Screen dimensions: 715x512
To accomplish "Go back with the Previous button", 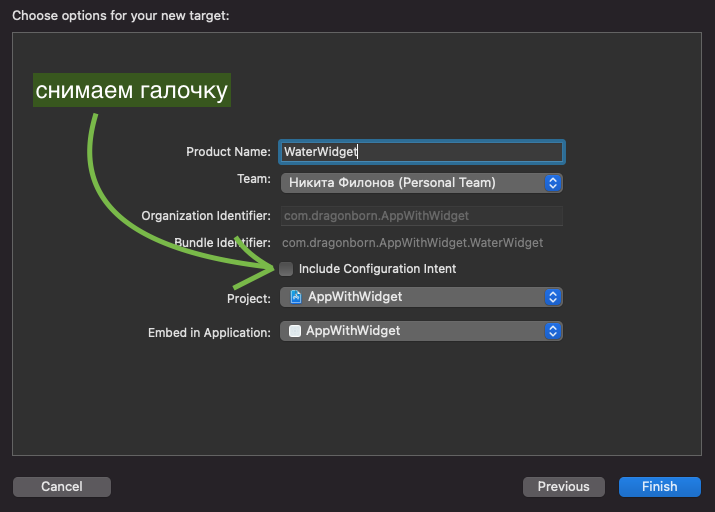I will click(563, 487).
